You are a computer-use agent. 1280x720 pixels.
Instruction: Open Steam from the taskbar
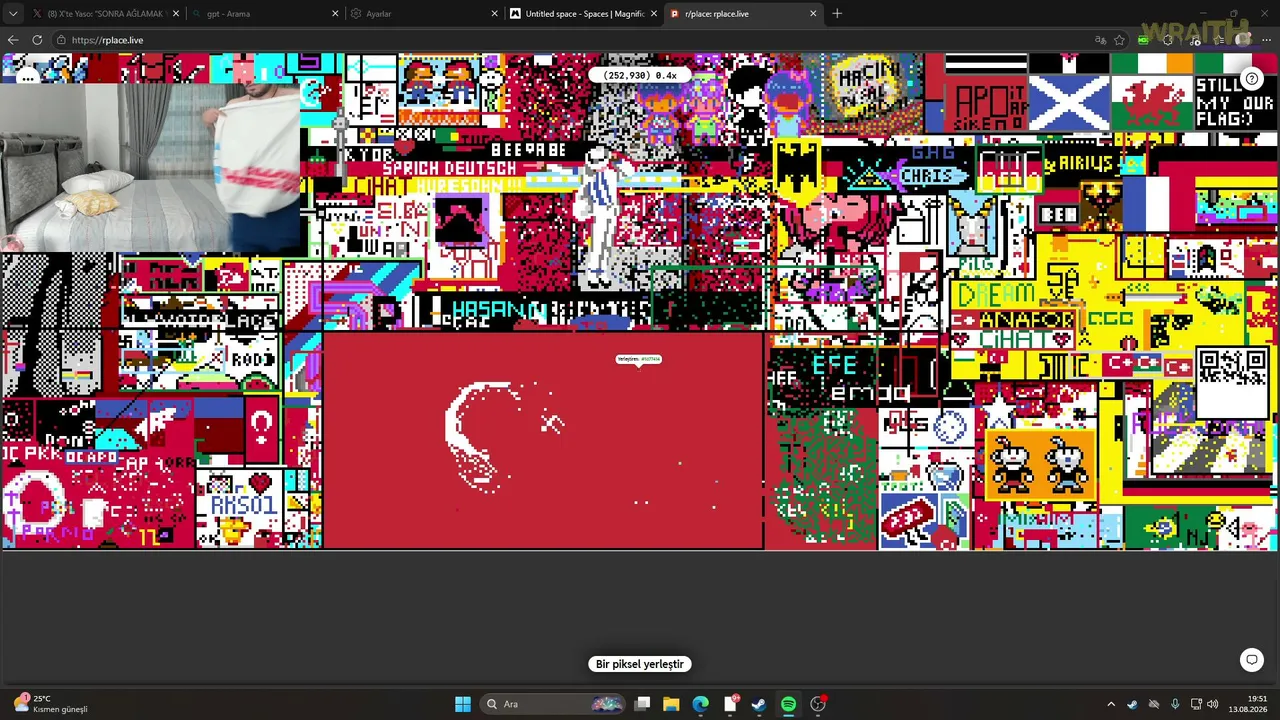point(759,704)
